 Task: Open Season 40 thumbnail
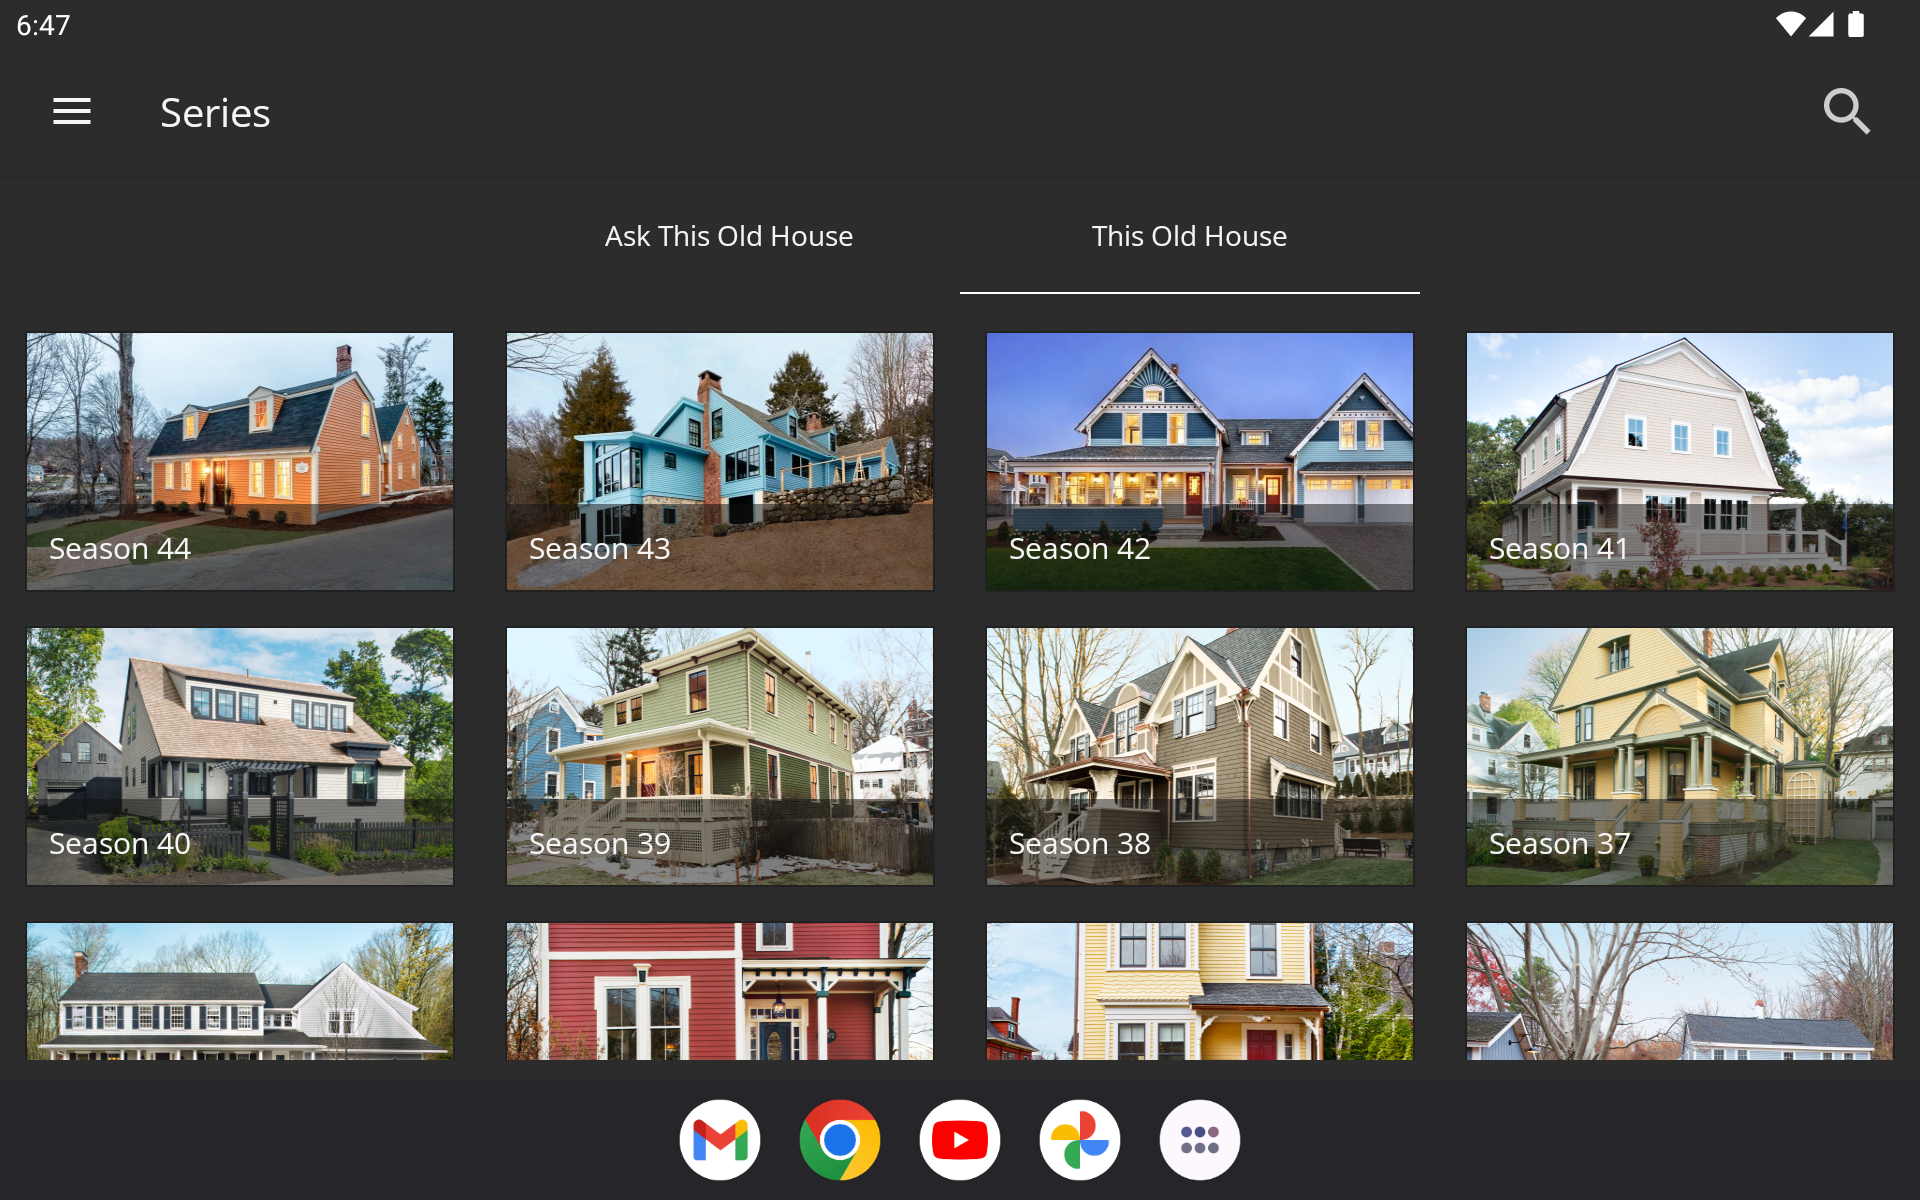point(240,757)
